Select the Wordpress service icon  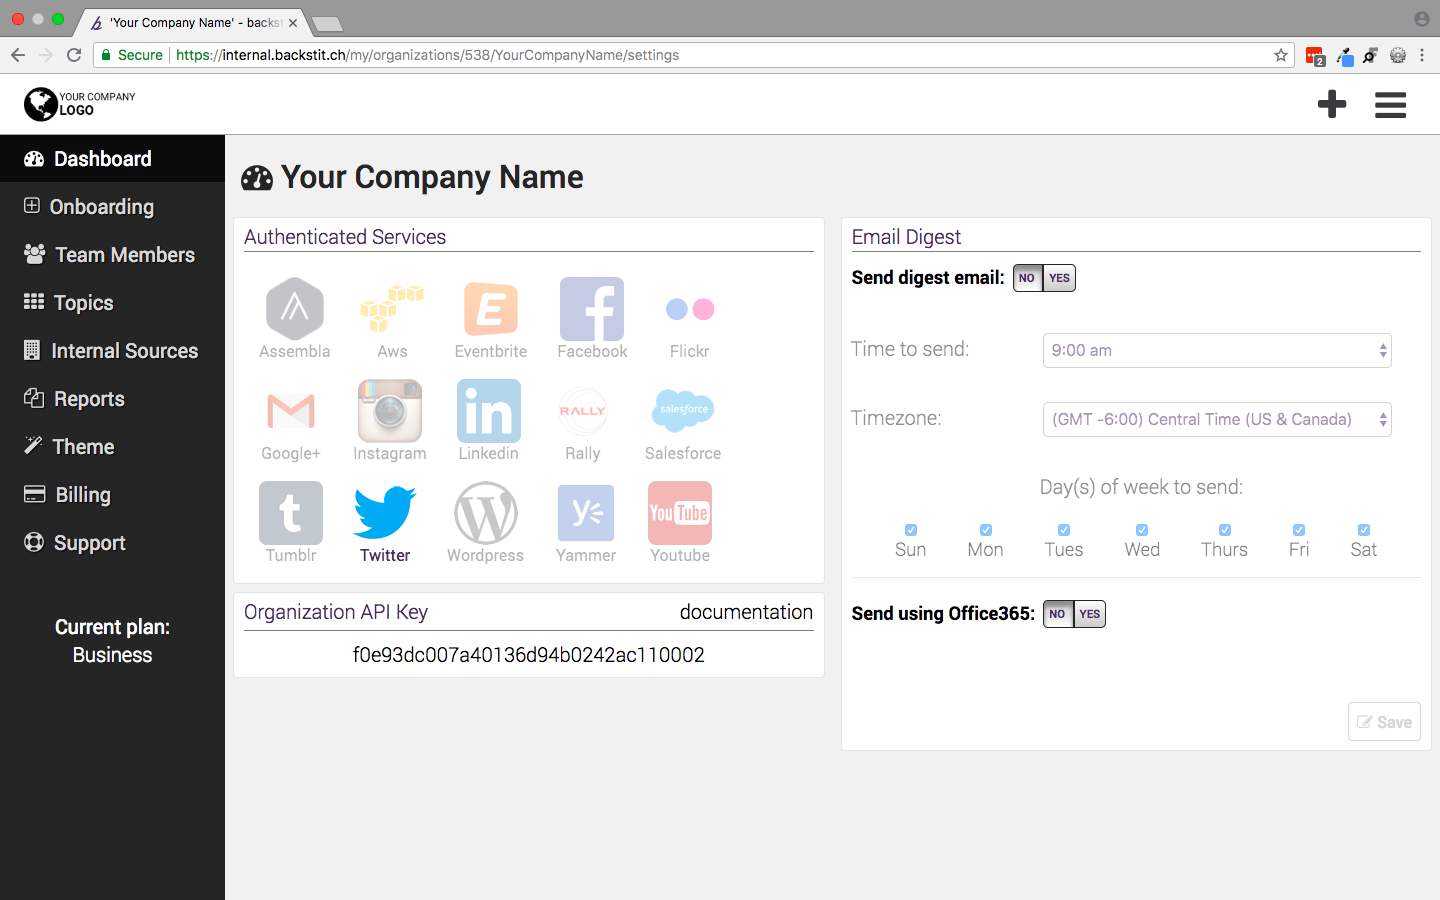[486, 513]
